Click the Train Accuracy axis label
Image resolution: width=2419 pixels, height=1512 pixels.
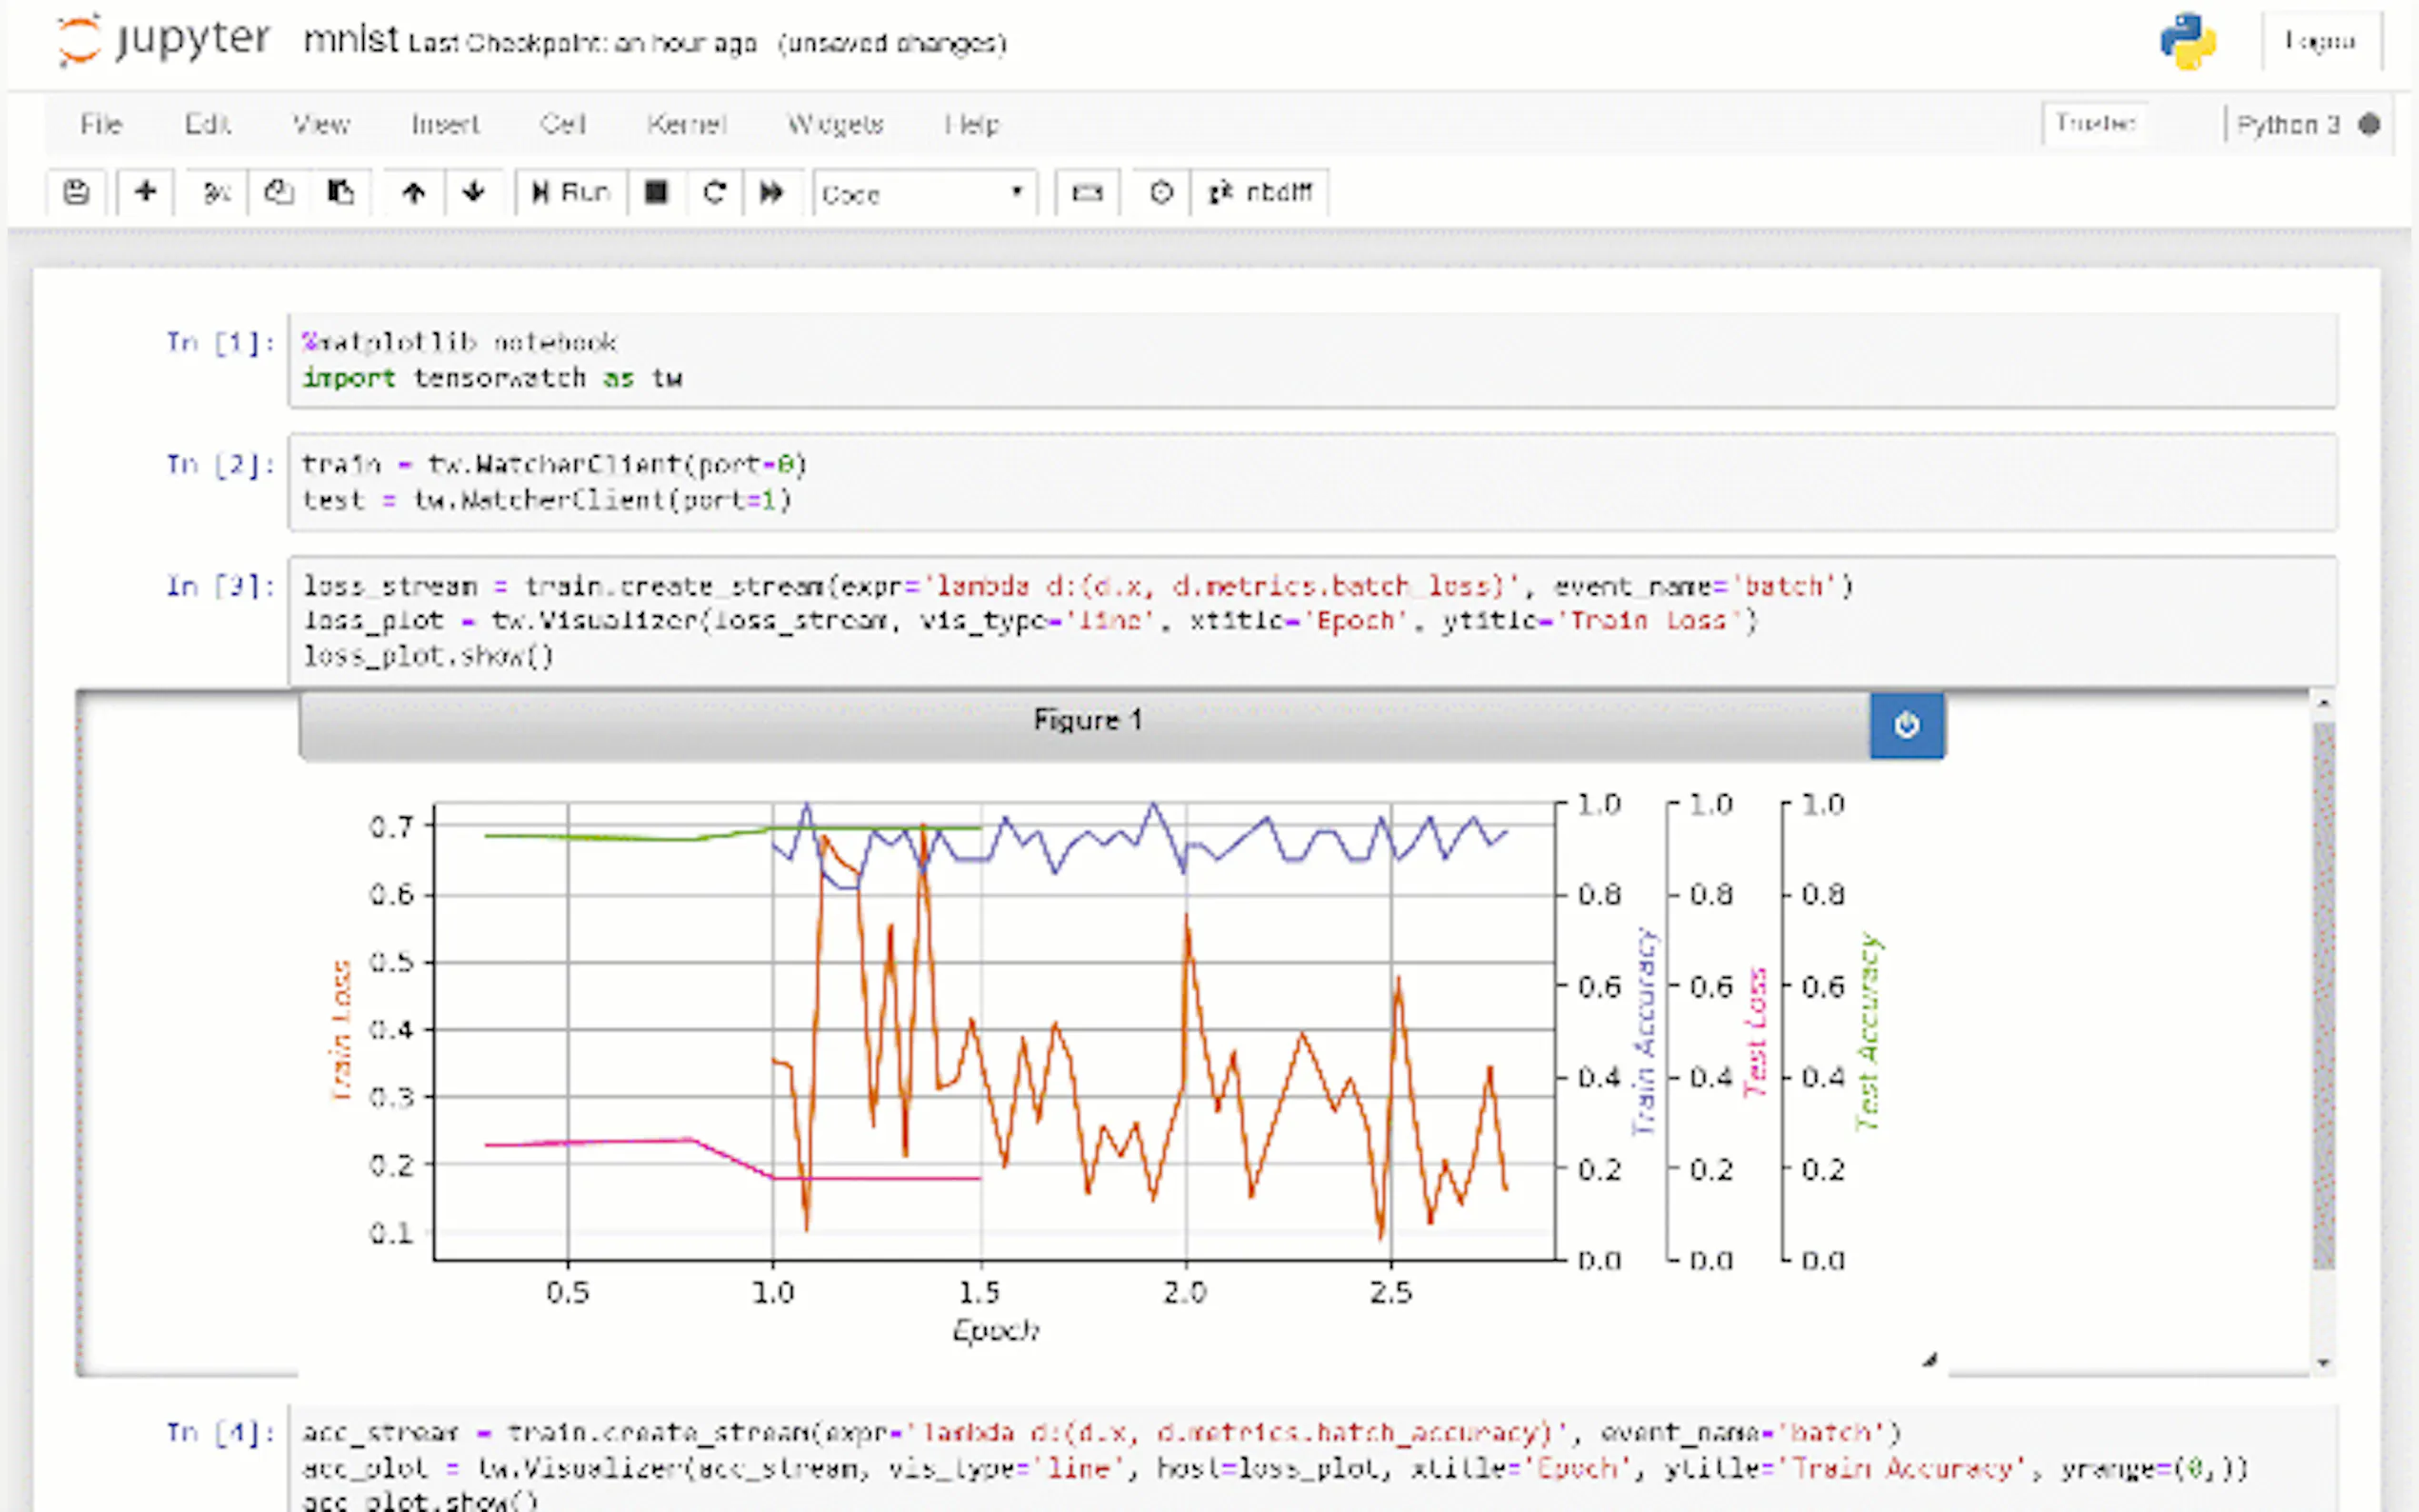(1645, 1031)
